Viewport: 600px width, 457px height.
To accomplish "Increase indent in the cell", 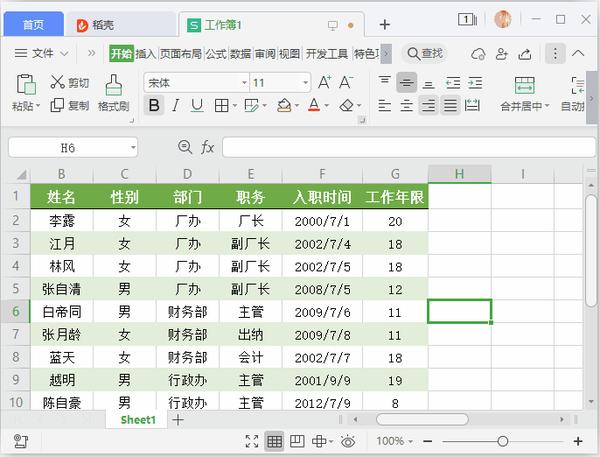I will 475,83.
